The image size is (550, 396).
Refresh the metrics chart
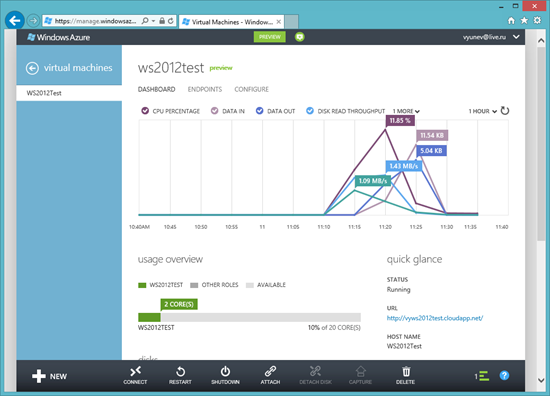click(505, 111)
